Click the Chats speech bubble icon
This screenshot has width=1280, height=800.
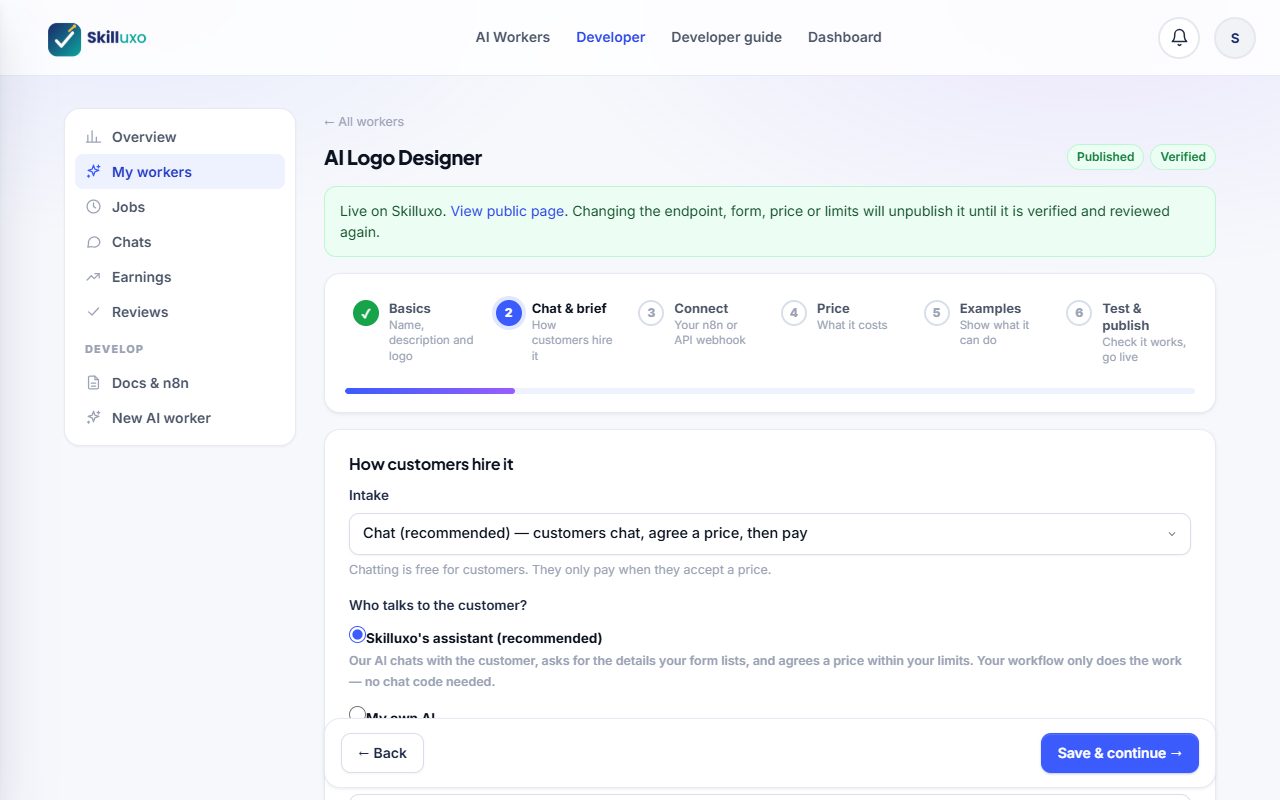(x=93, y=242)
